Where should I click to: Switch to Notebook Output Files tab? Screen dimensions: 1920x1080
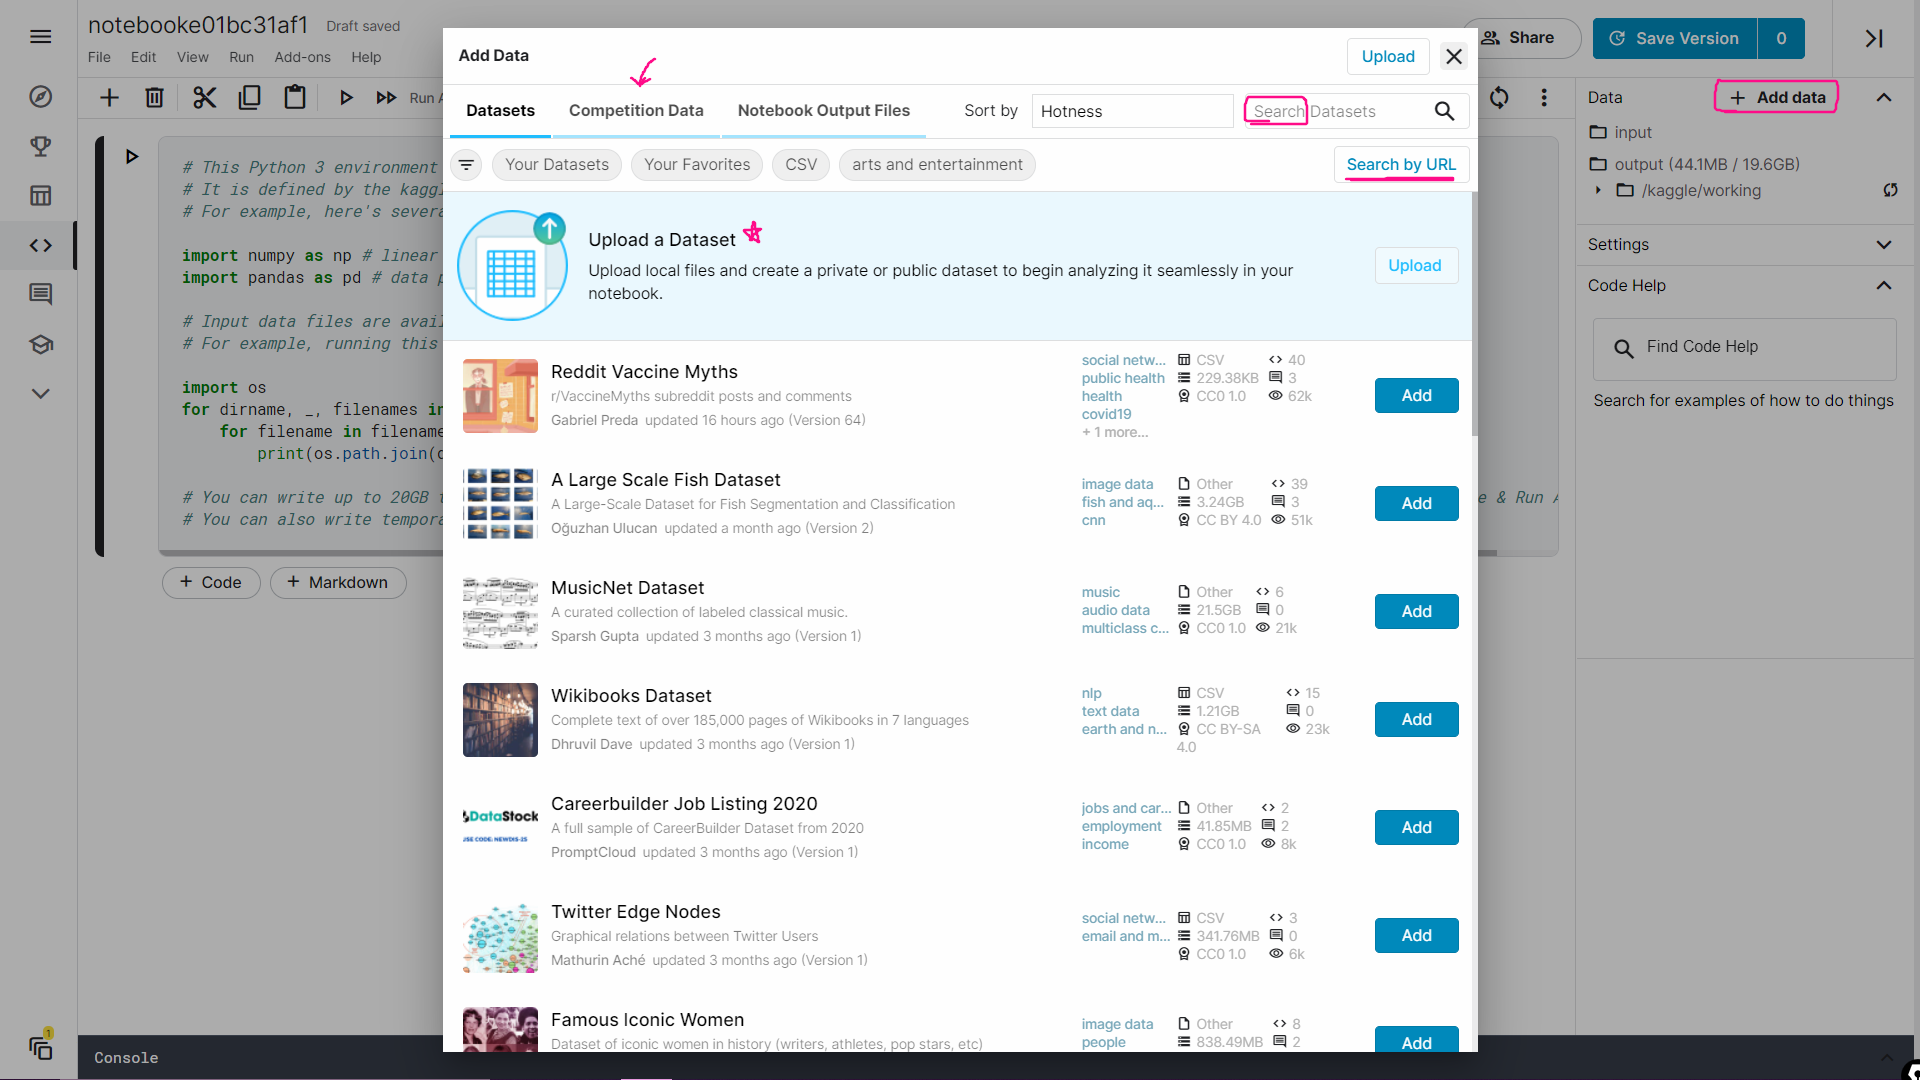click(x=824, y=110)
